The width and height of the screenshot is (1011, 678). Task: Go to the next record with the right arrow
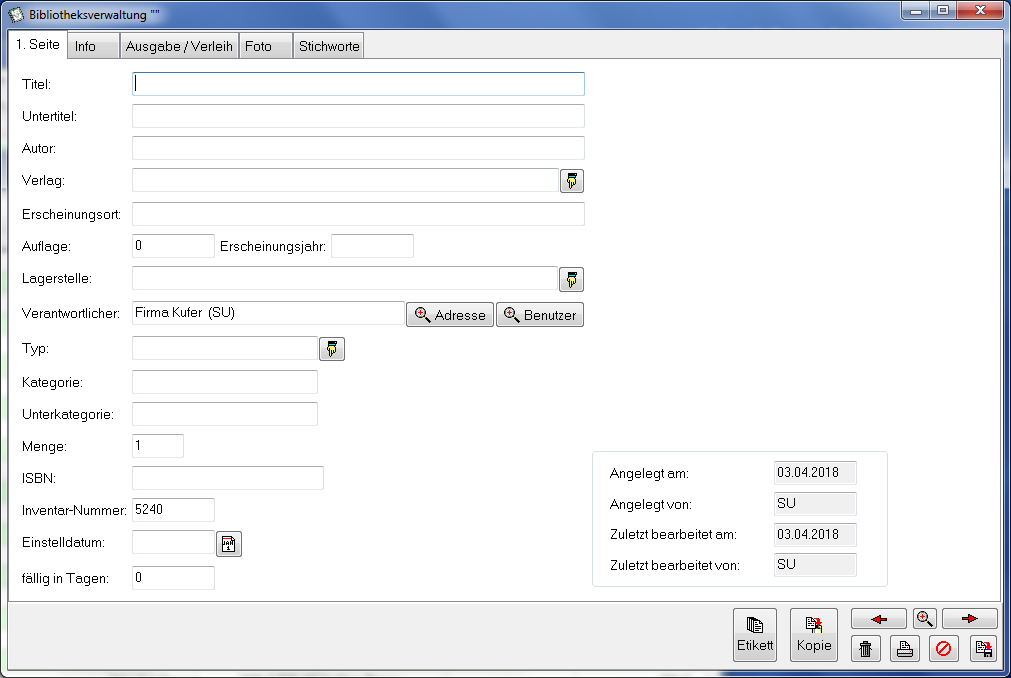970,619
